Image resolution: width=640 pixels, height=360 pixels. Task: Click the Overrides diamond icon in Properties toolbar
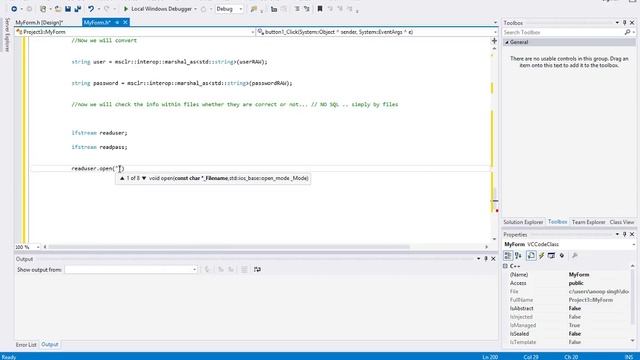(562, 256)
